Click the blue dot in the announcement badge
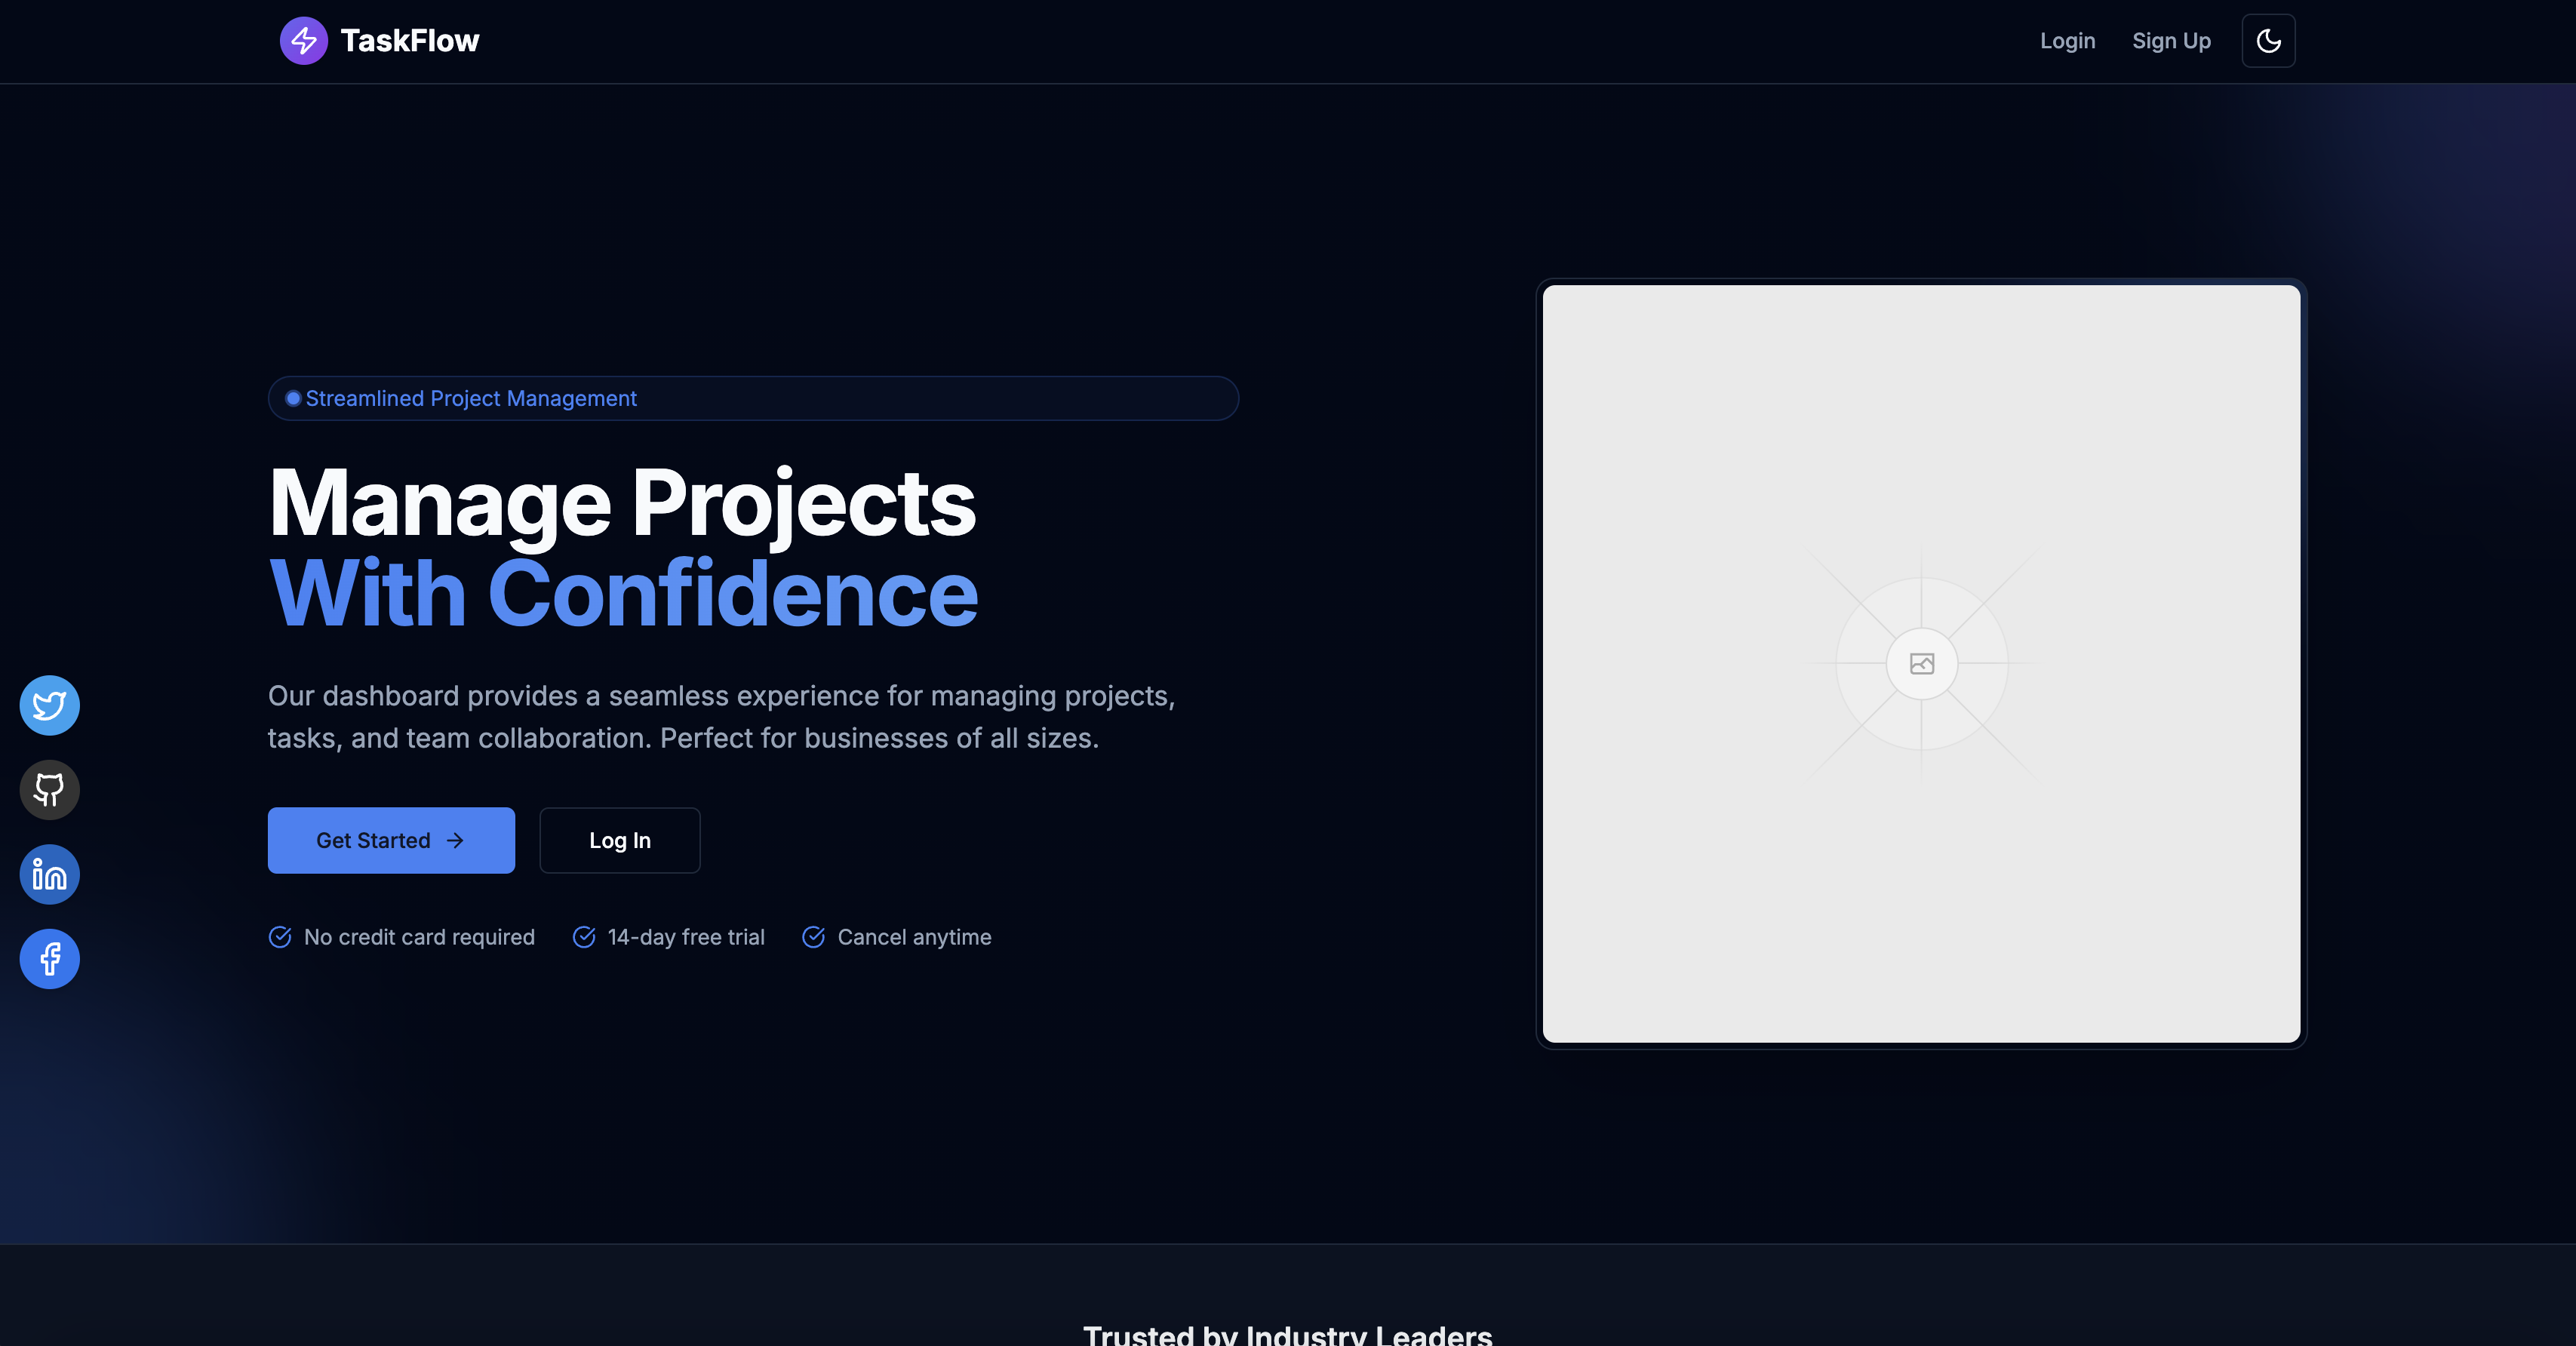Image resolution: width=2576 pixels, height=1346 pixels. point(291,398)
